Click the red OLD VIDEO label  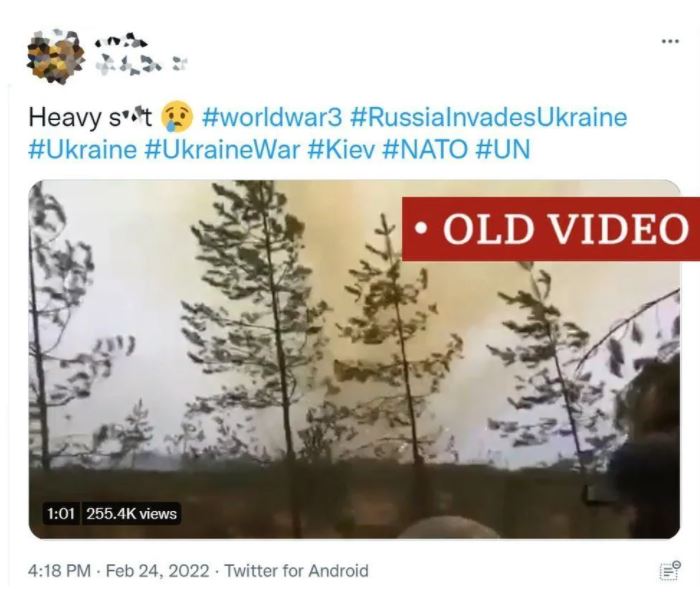[551, 229]
